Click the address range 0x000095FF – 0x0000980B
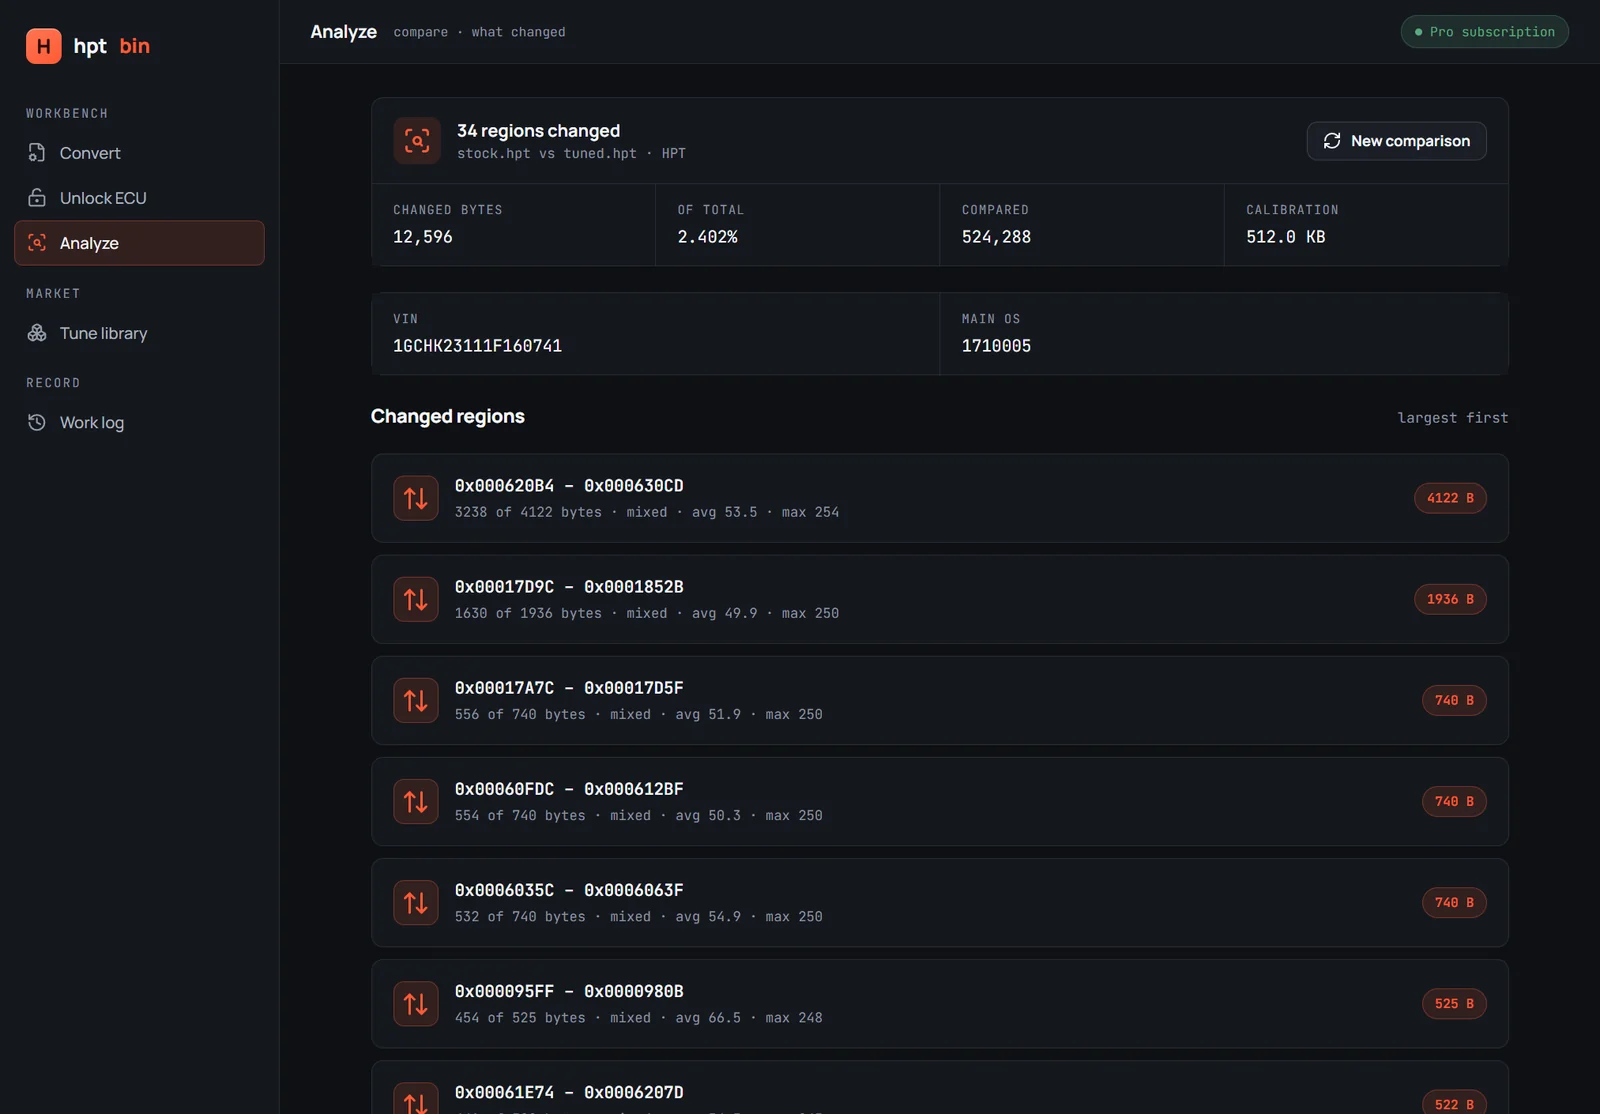The width and height of the screenshot is (1600, 1114). (569, 991)
